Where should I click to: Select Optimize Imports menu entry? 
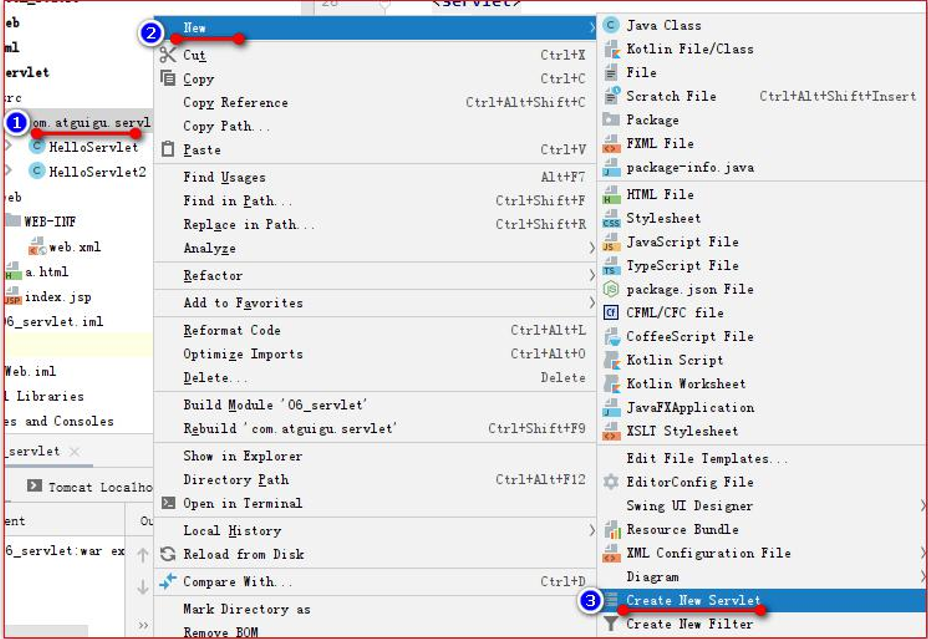point(375,354)
